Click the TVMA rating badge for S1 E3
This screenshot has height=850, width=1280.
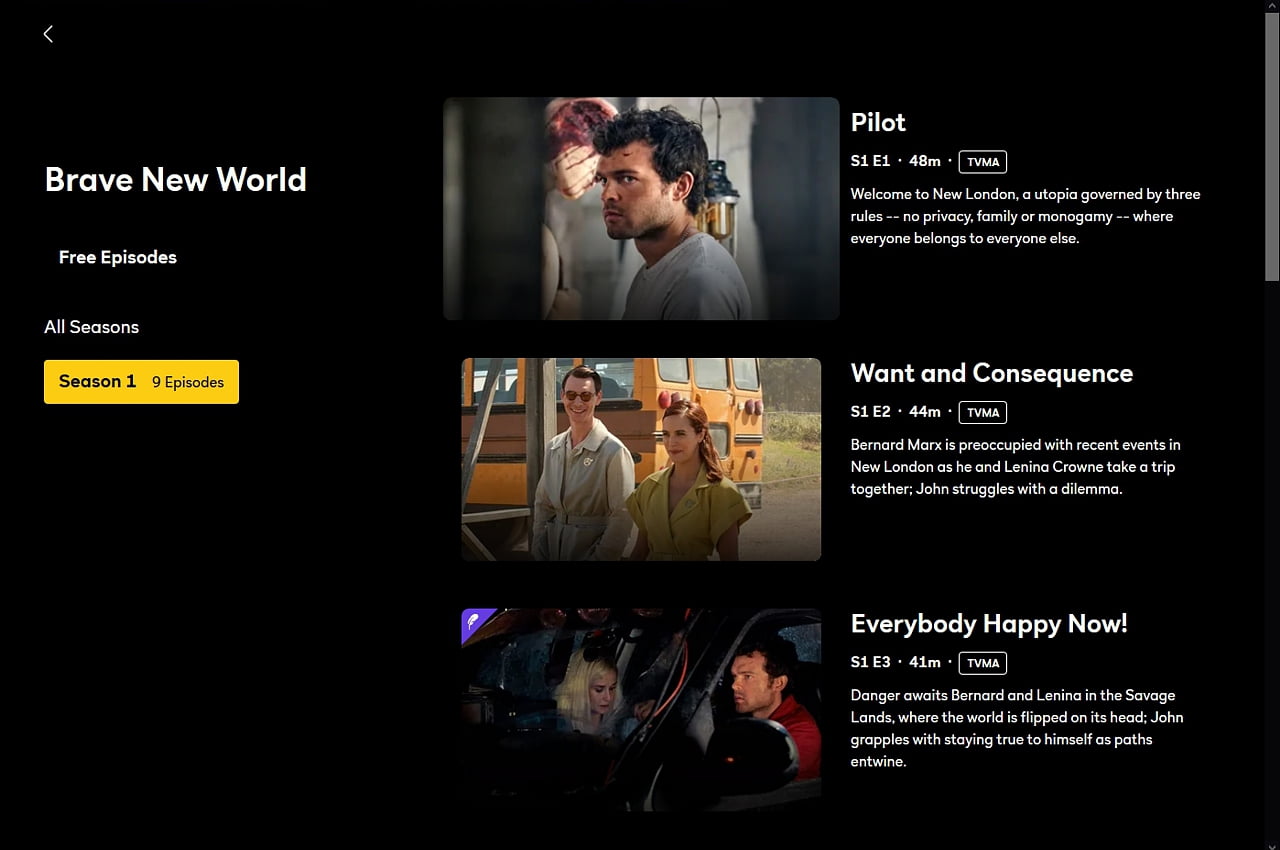point(983,663)
